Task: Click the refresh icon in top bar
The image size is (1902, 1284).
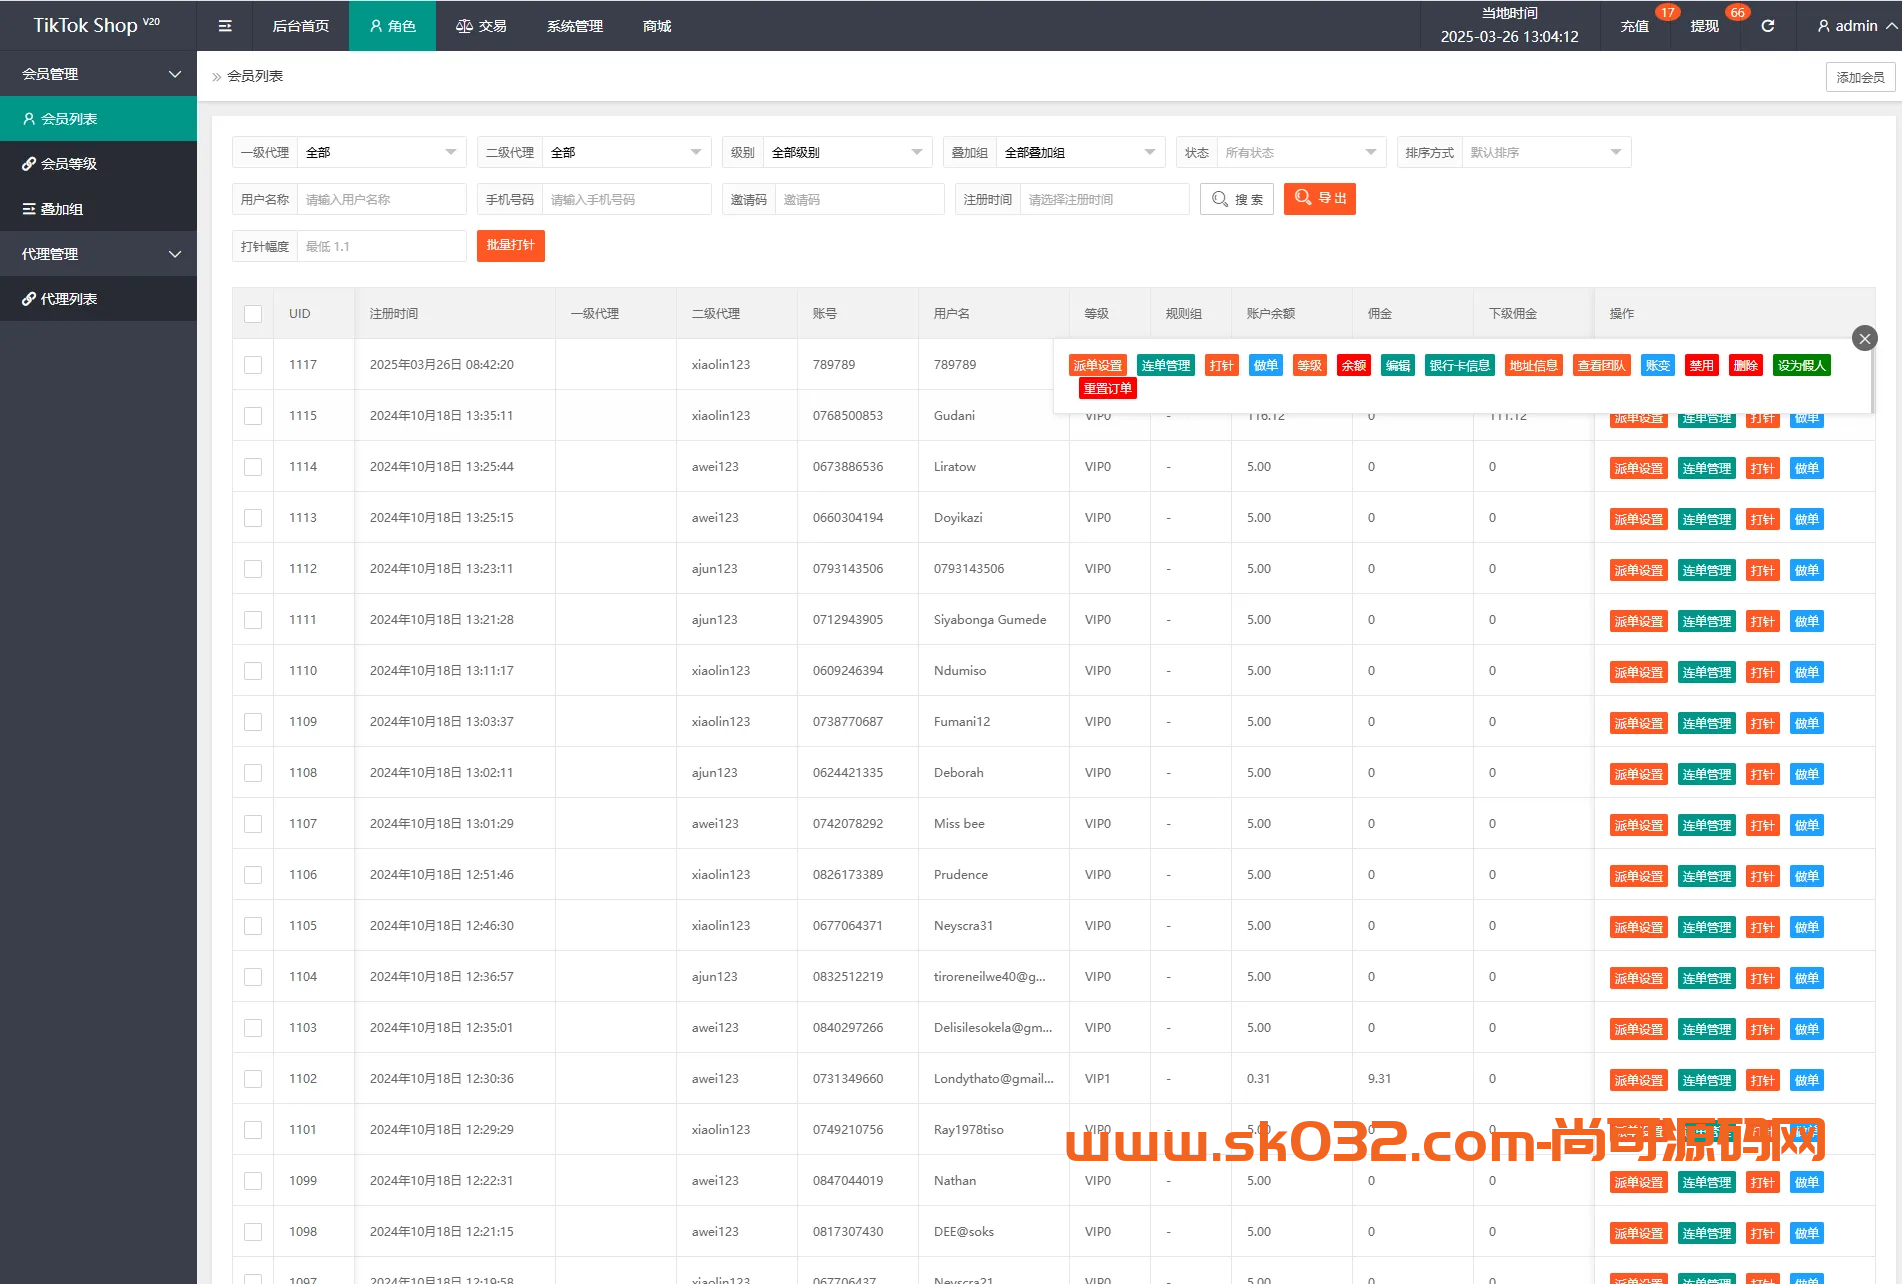Action: point(1767,26)
